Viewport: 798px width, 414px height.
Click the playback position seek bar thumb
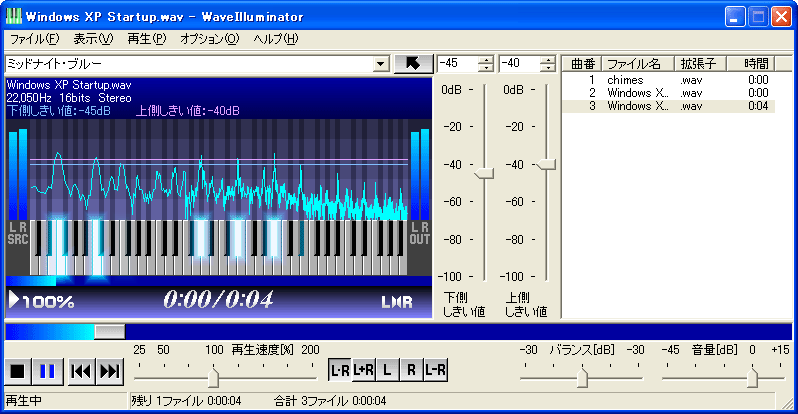coord(110,332)
